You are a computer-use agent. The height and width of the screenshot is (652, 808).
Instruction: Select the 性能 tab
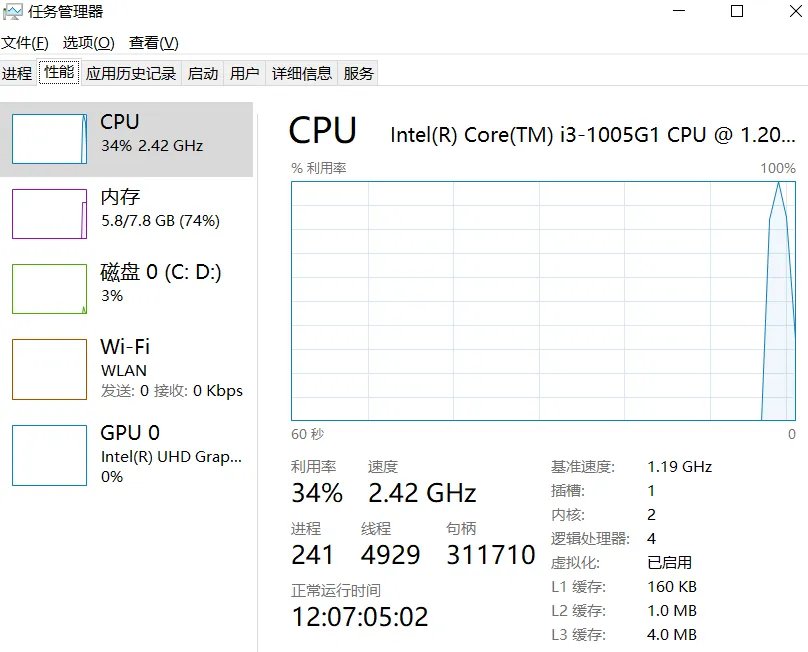58,72
